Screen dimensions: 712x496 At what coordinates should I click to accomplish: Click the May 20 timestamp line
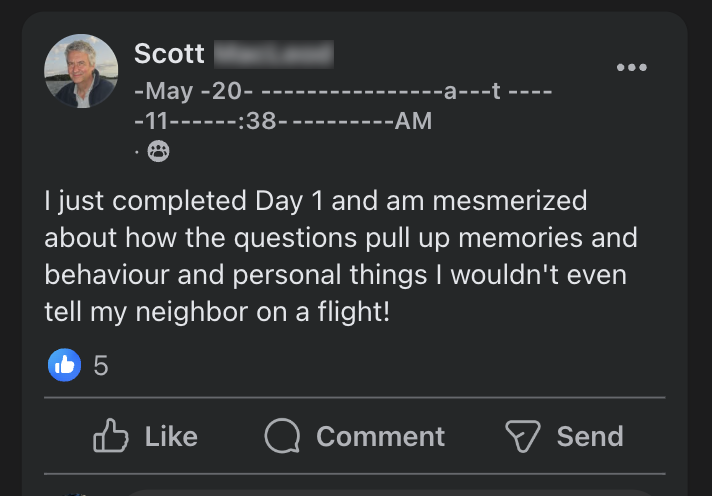click(343, 91)
